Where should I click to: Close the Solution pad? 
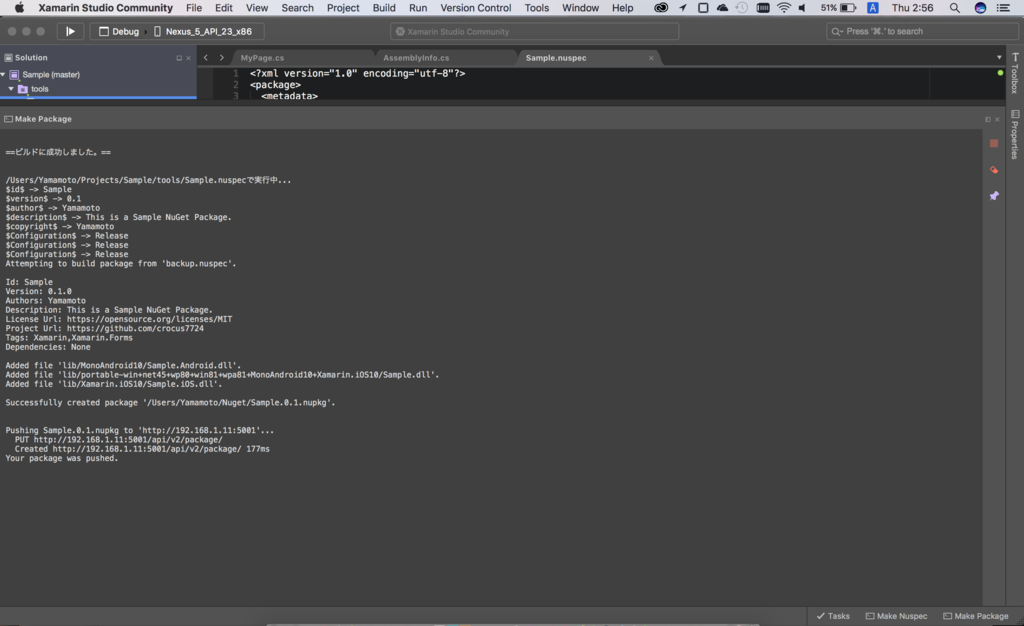click(x=189, y=58)
